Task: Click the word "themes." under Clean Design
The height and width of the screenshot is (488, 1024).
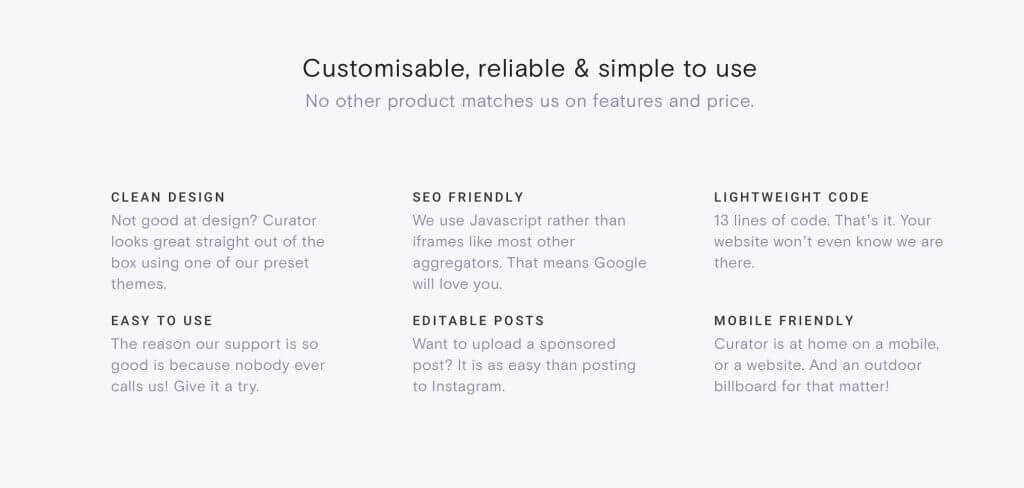Action: [138, 284]
